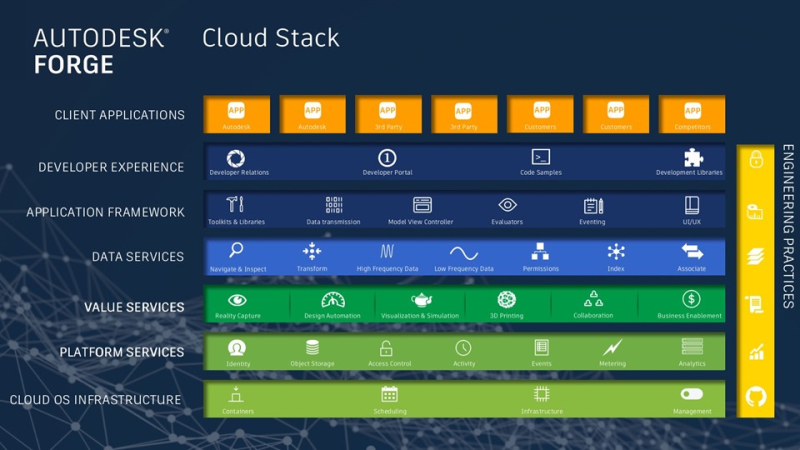Screen dimensions: 800x450
Task: Open the Access Control padlock icon
Action: point(386,348)
